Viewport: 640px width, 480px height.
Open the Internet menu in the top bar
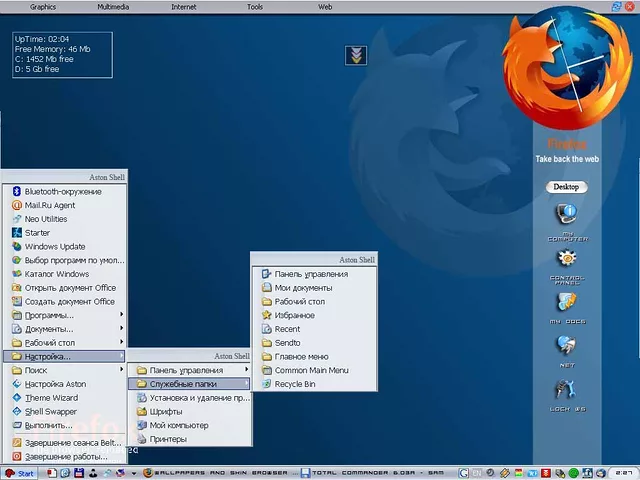point(184,6)
